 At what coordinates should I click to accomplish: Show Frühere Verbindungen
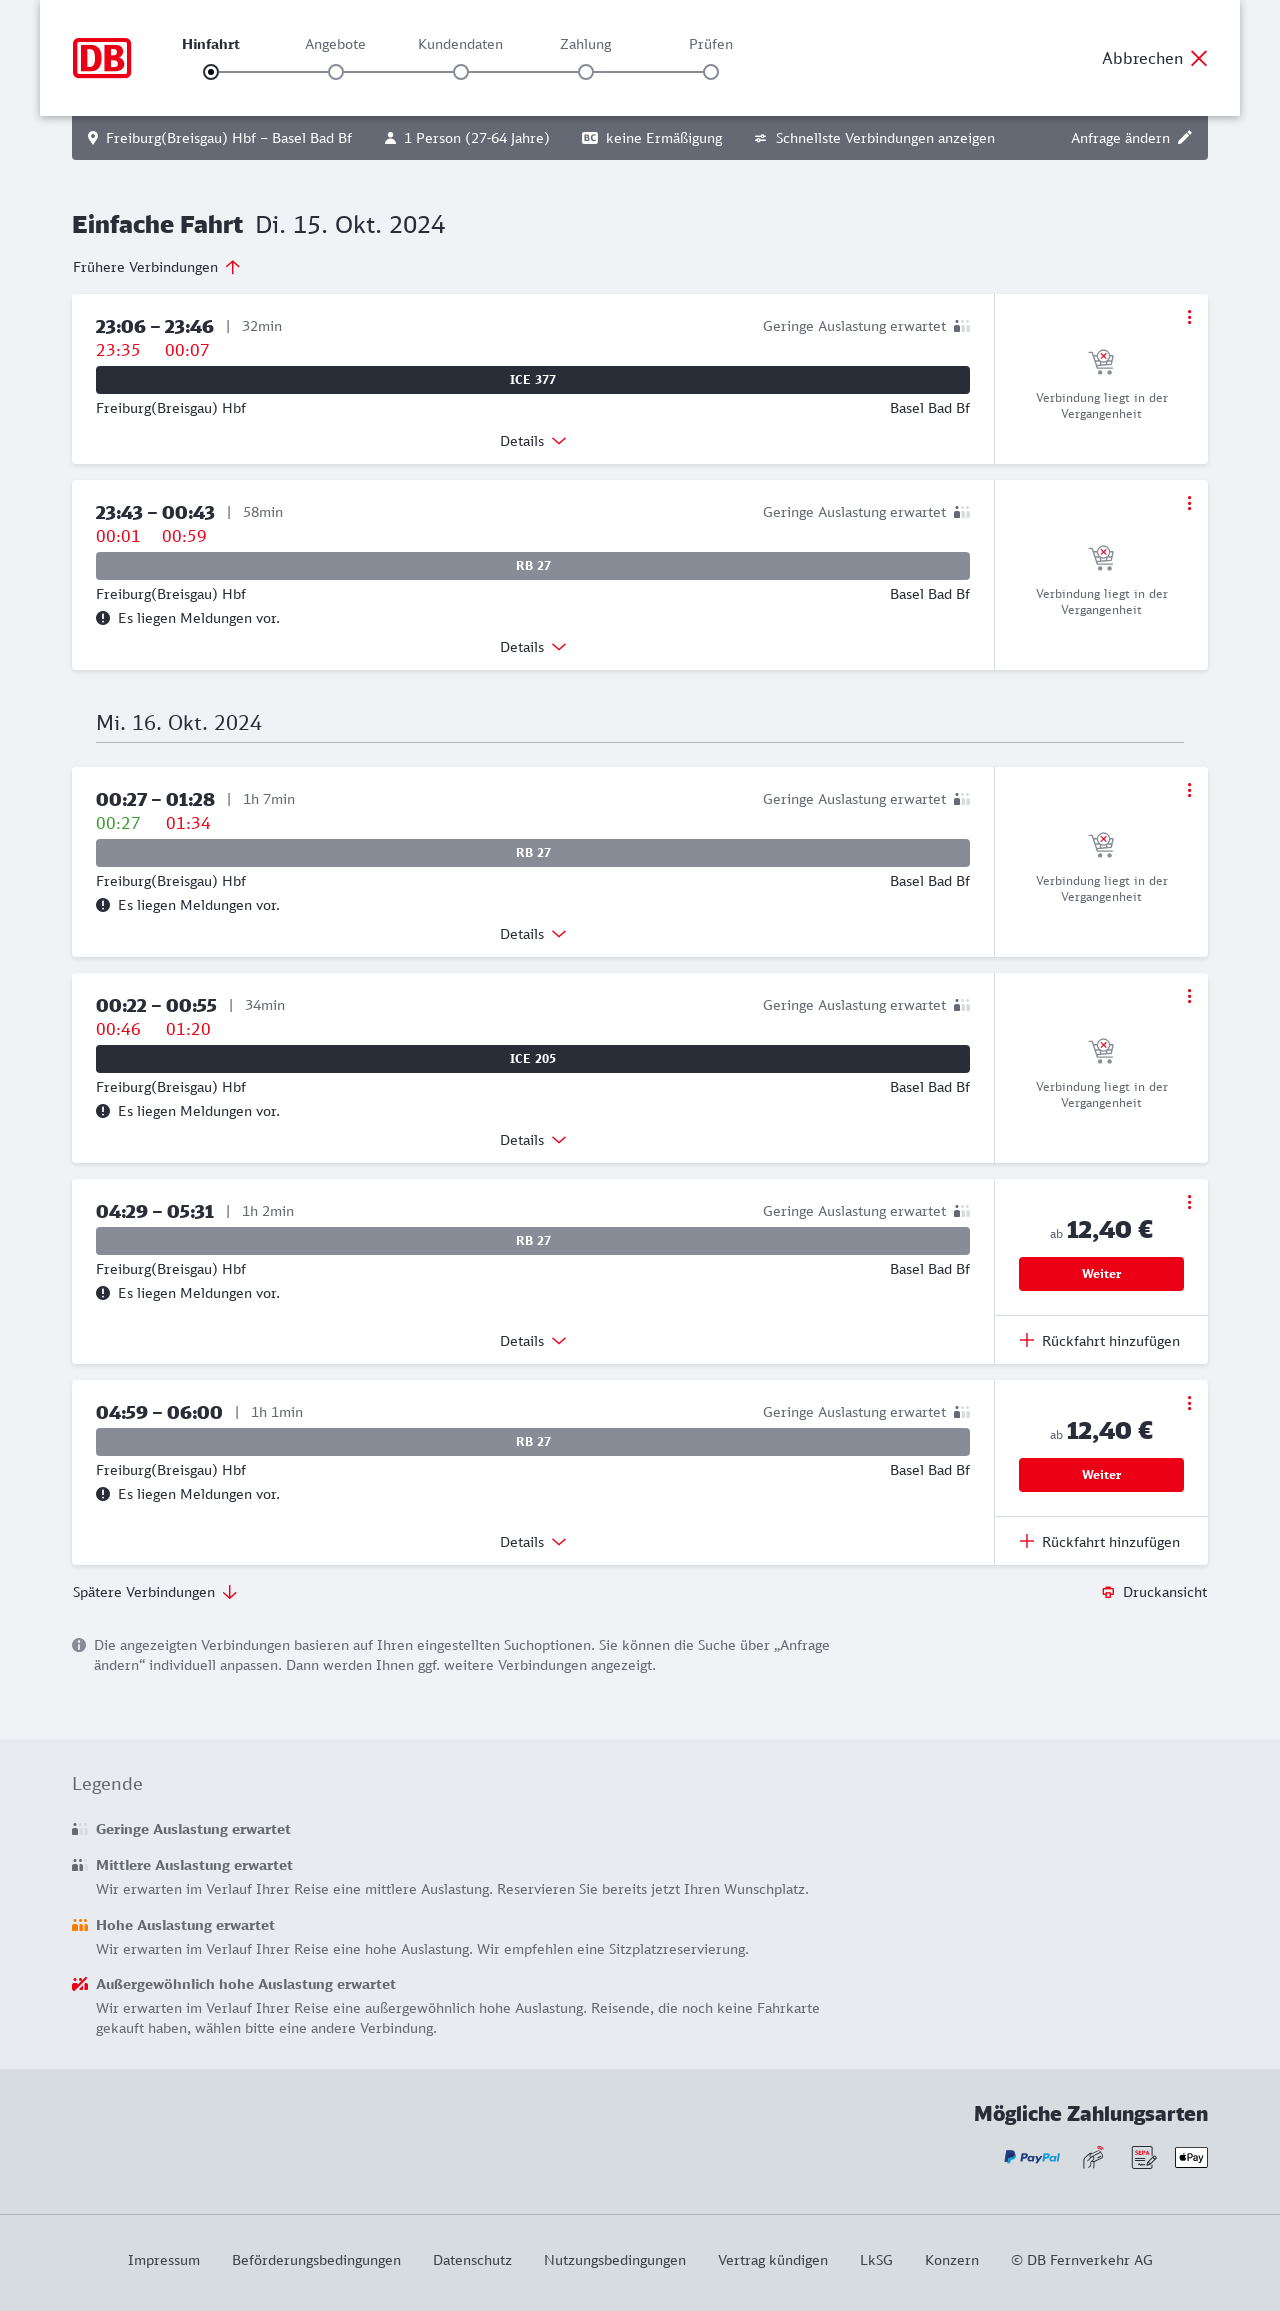(156, 267)
